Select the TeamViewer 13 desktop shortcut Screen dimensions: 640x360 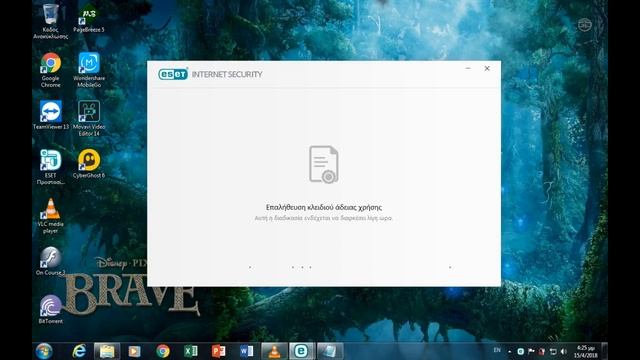click(x=51, y=115)
